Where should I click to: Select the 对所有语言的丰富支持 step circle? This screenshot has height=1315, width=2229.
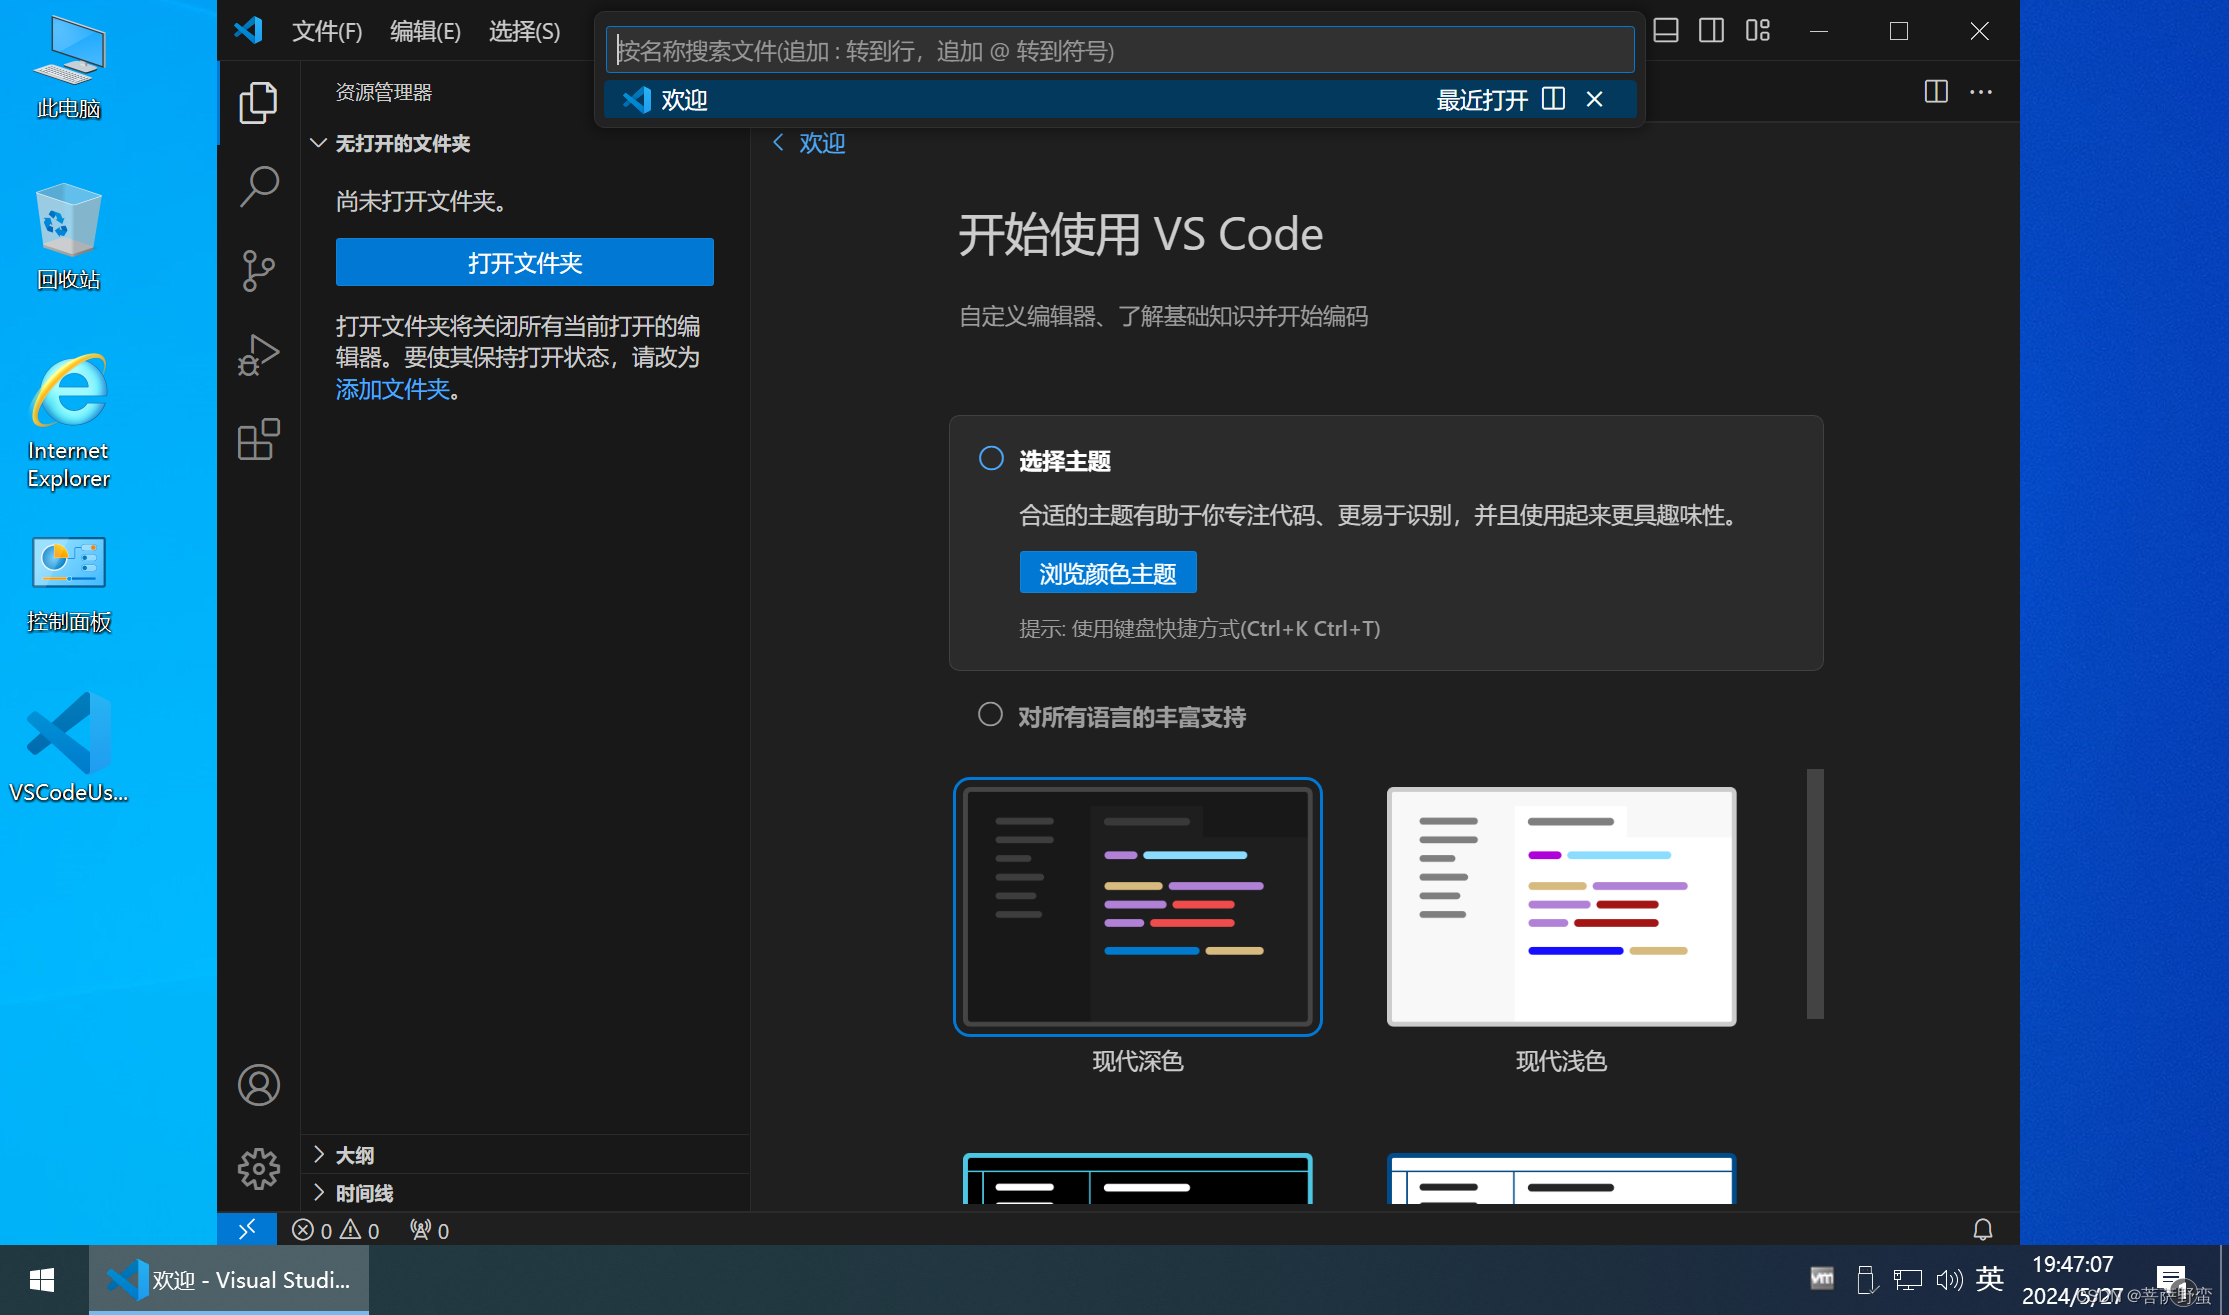[990, 715]
